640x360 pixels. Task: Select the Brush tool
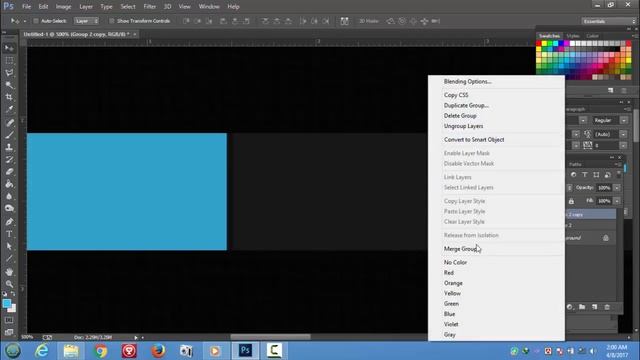(9, 135)
